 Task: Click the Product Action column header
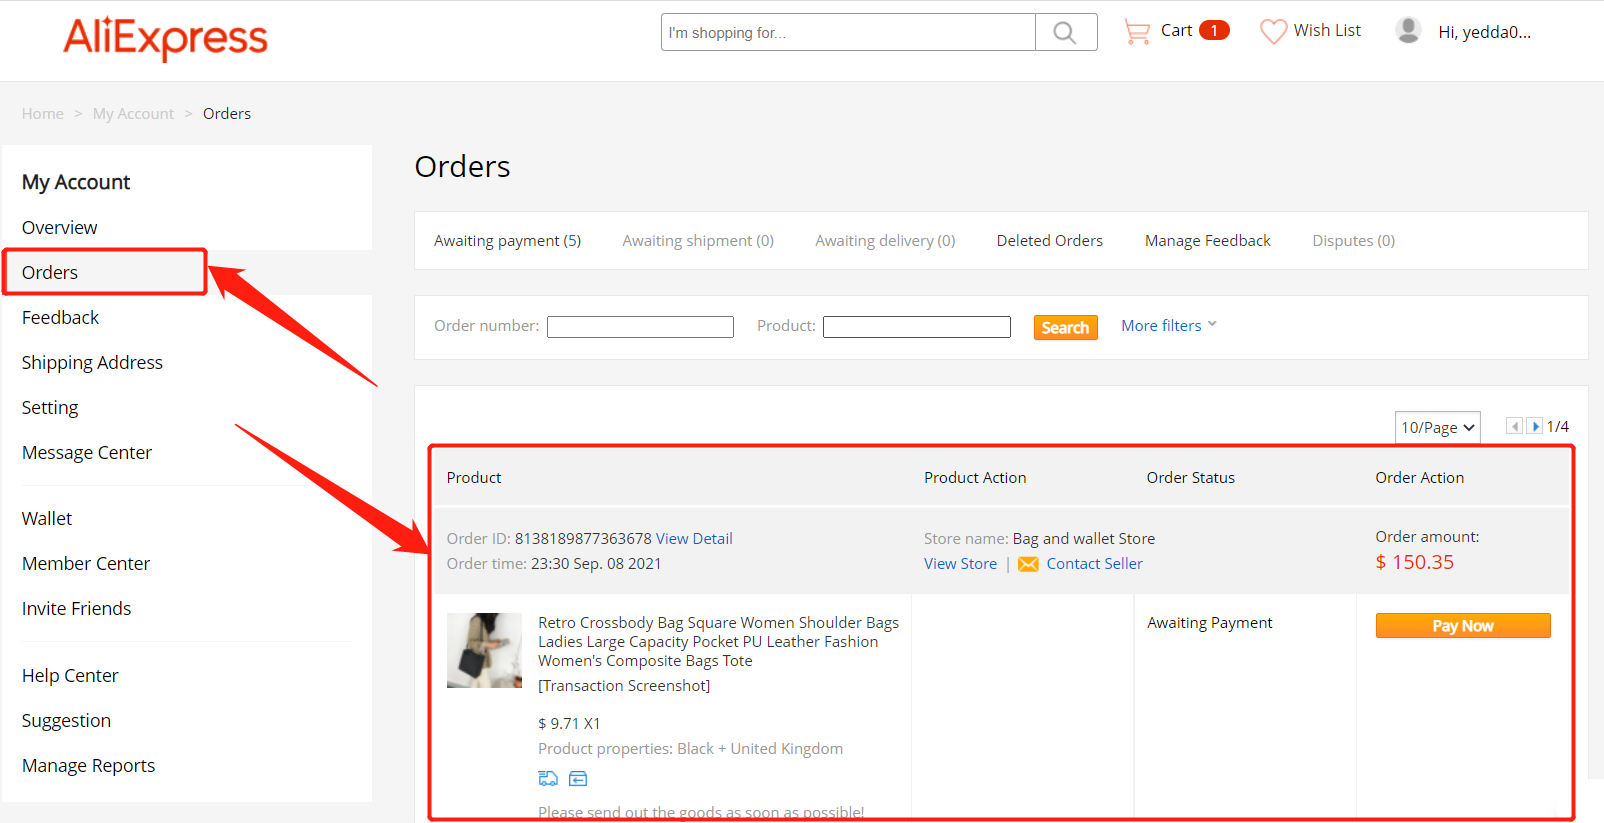click(x=975, y=478)
